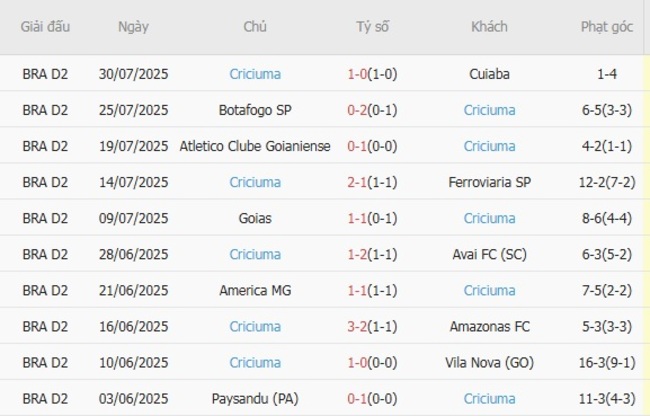Click the Giải đấu column header

point(45,27)
